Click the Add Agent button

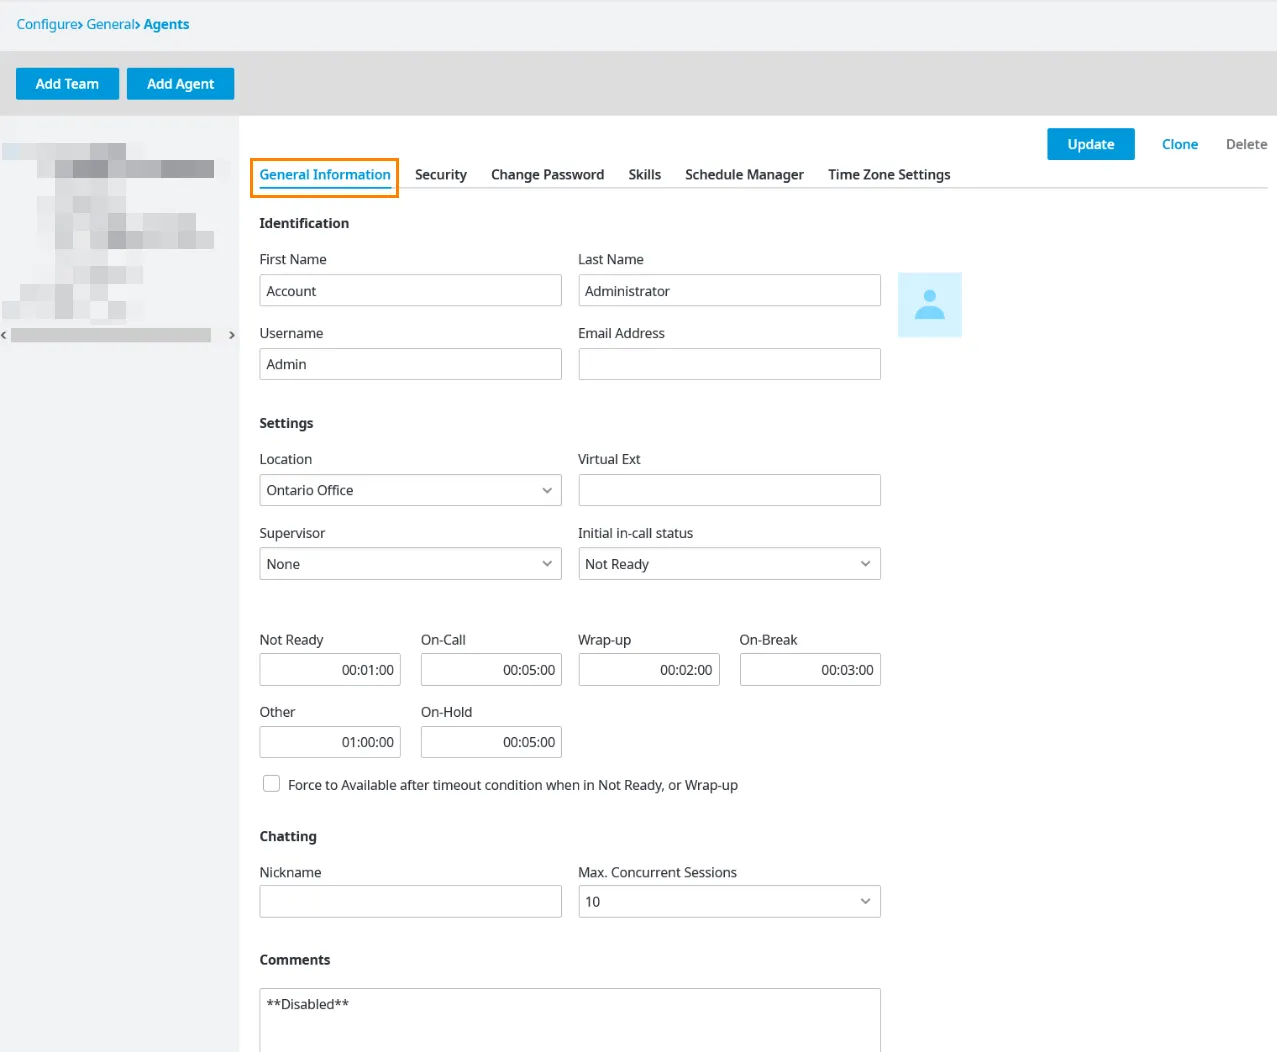click(180, 84)
